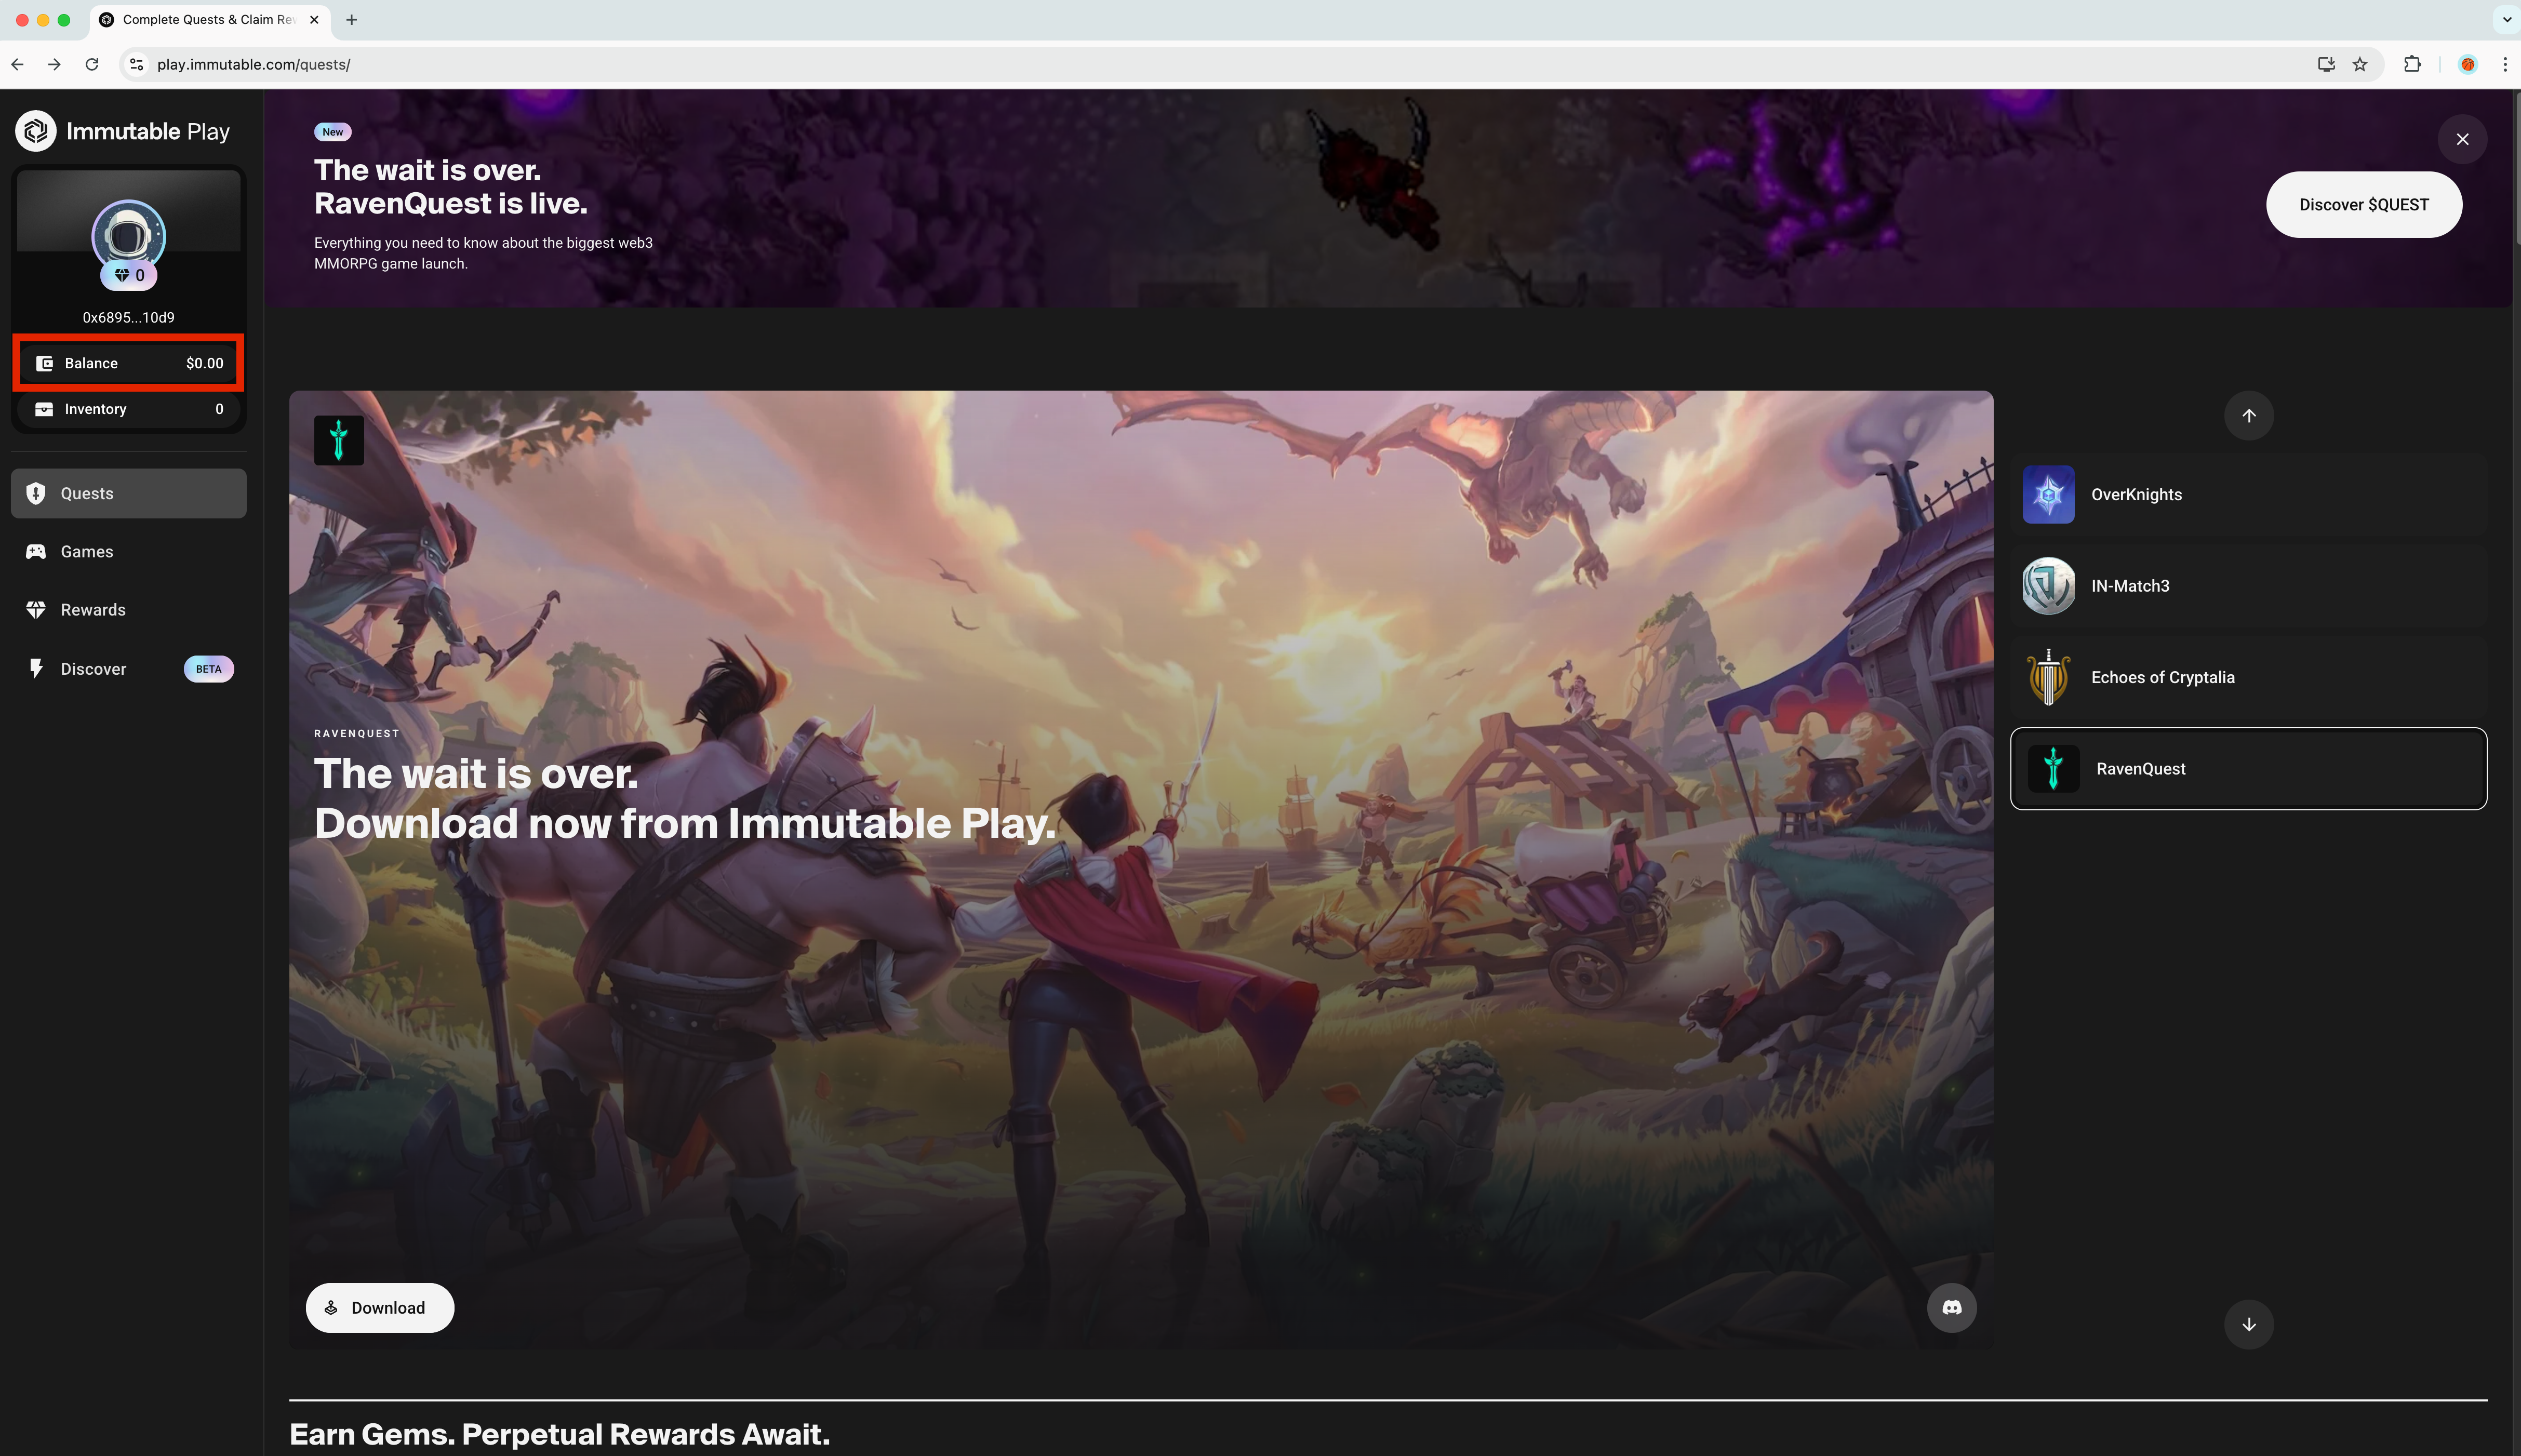
Task: Click the Echoes of Cryptalia lyre icon
Action: point(2048,677)
